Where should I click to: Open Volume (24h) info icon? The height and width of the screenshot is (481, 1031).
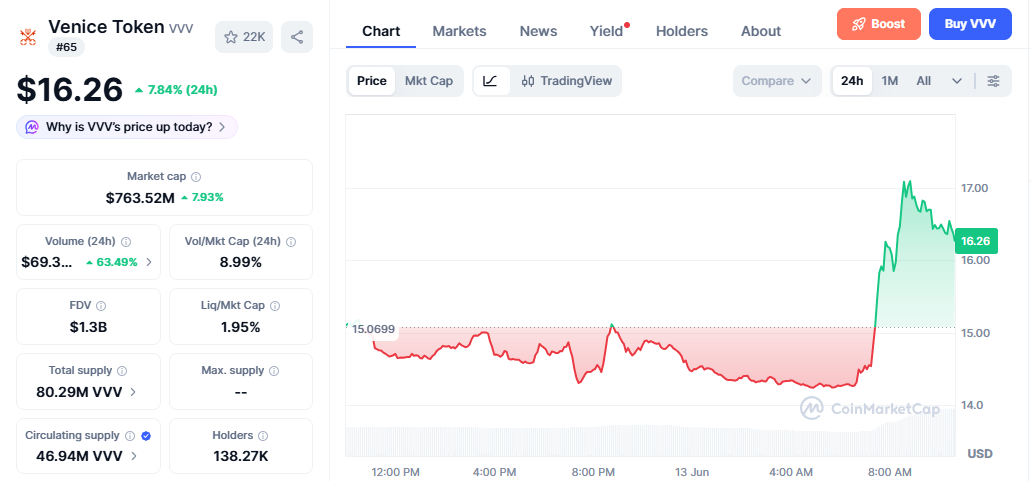point(126,242)
